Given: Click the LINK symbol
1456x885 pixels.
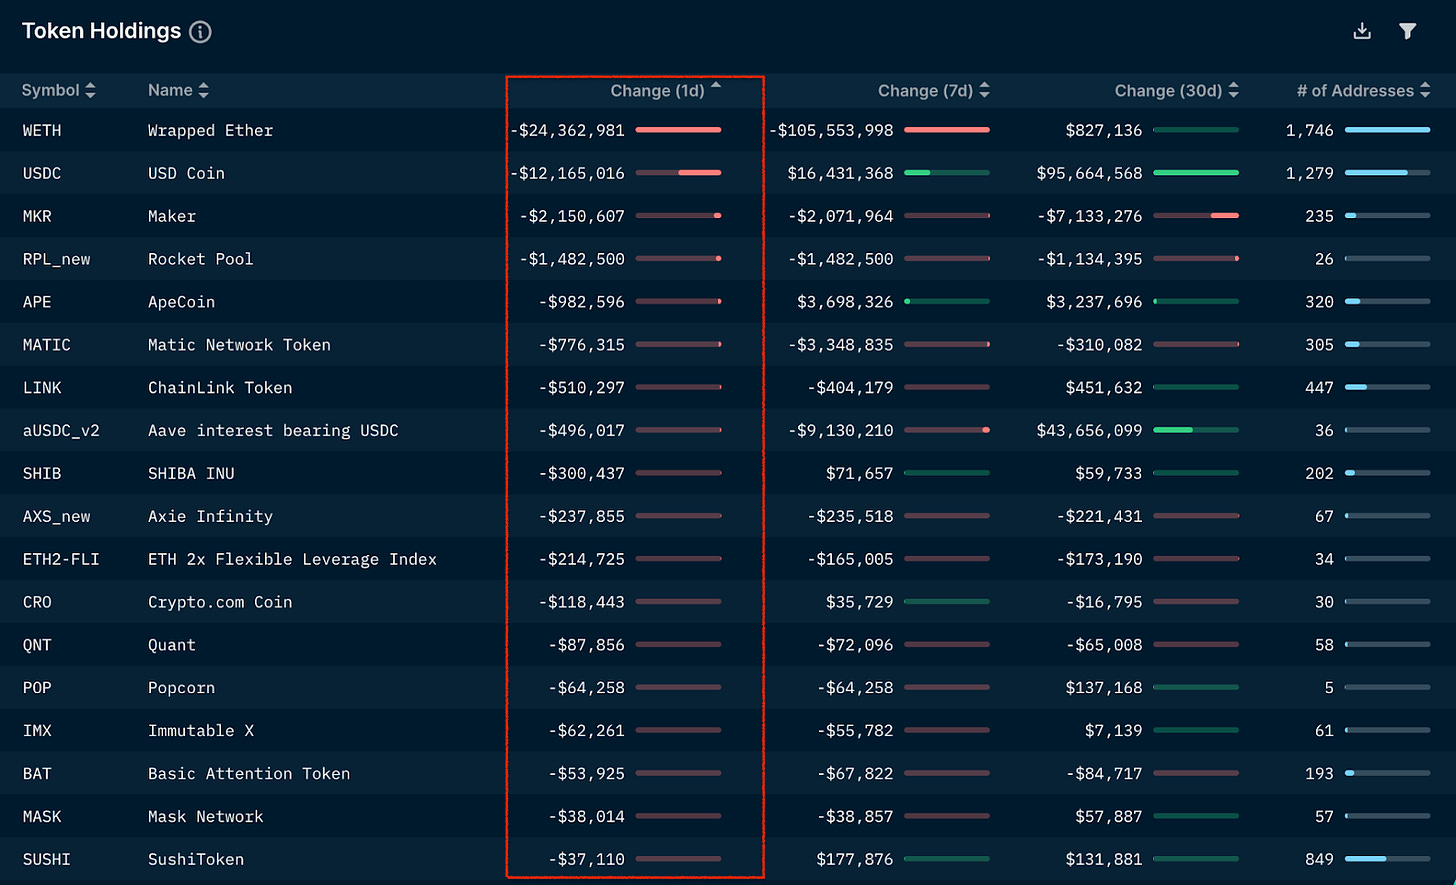Looking at the screenshot, I should [x=42, y=388].
